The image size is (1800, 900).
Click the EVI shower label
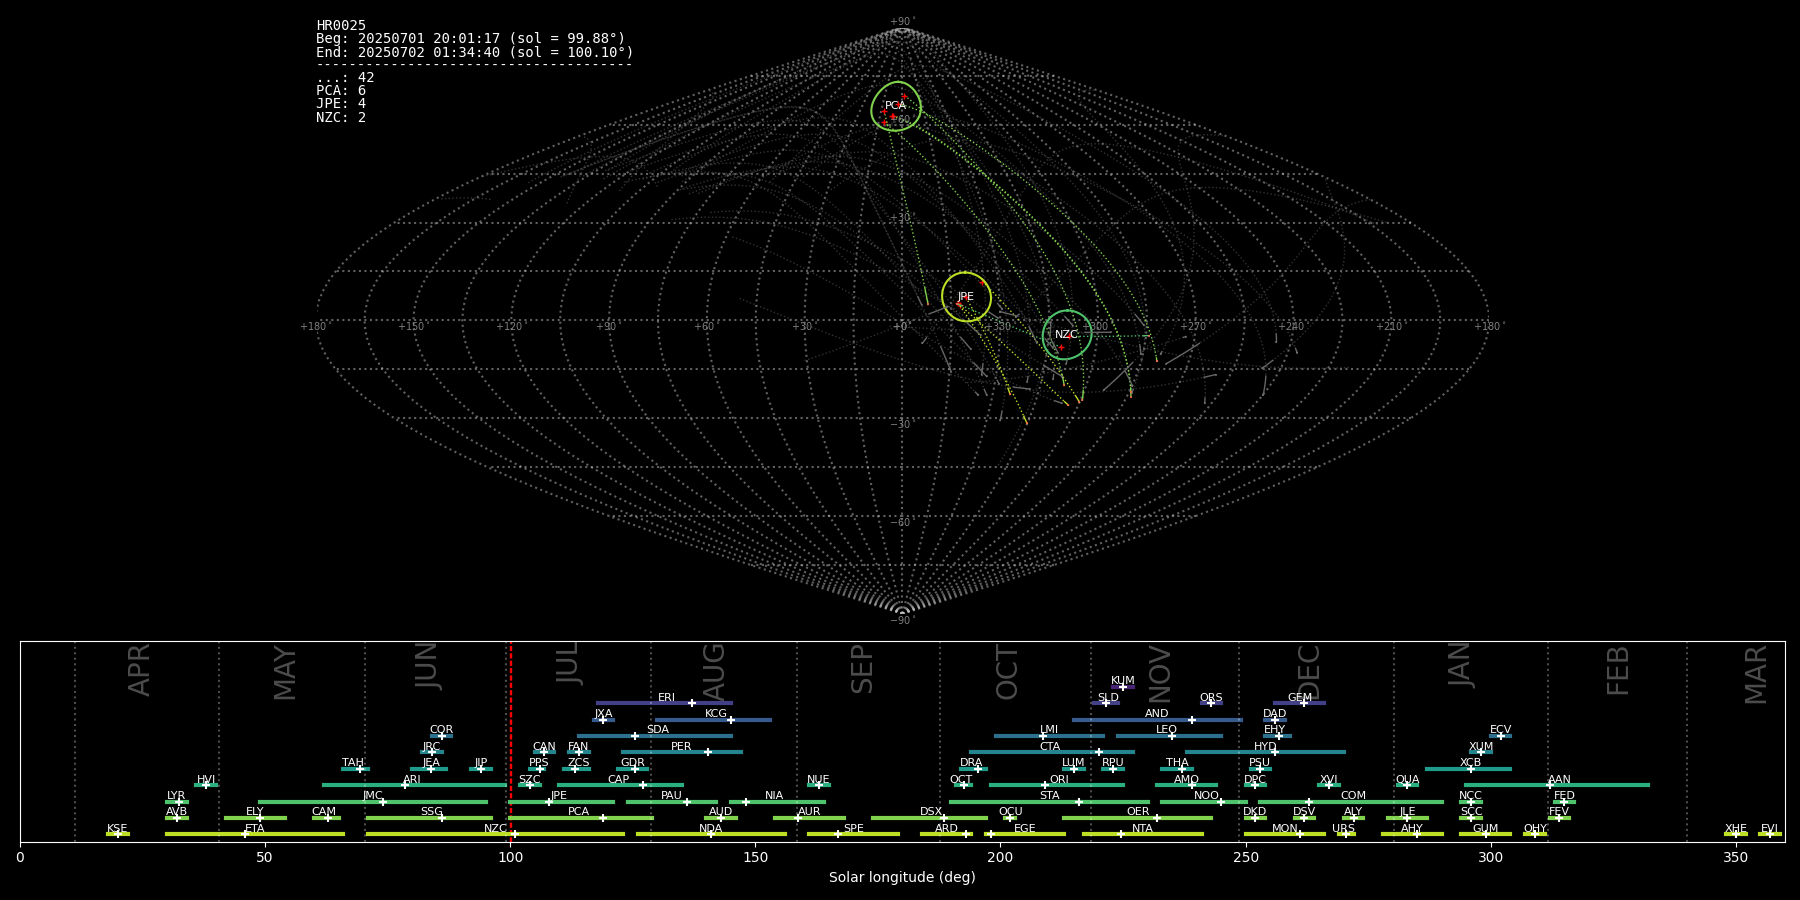pos(1769,829)
